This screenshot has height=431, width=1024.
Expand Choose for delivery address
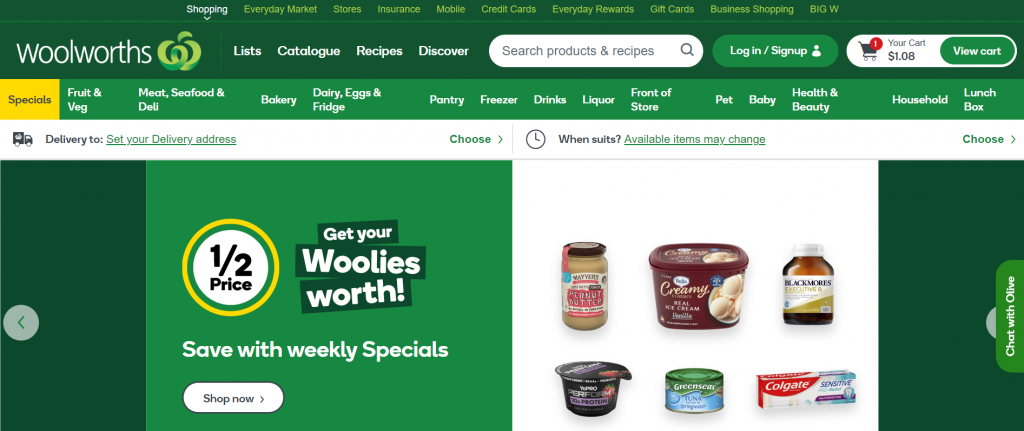pos(476,139)
